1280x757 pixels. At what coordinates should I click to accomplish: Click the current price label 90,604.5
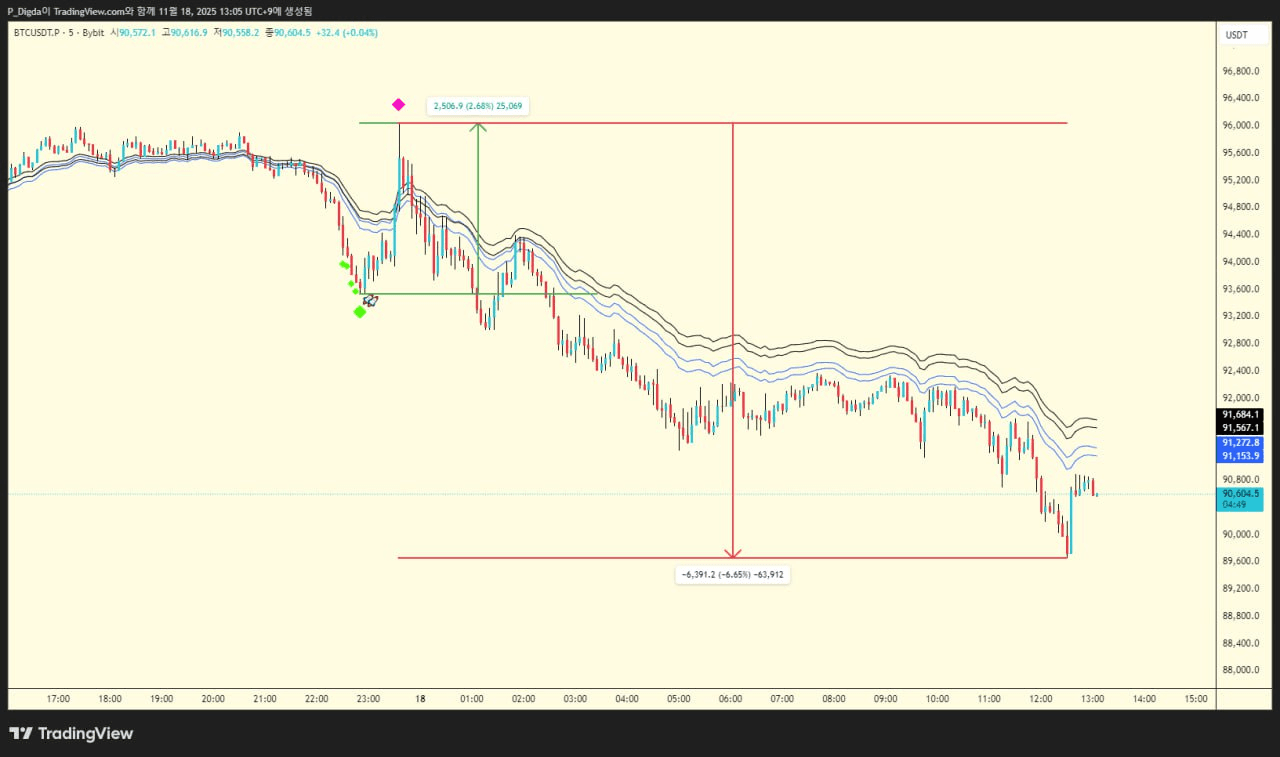(1240, 493)
